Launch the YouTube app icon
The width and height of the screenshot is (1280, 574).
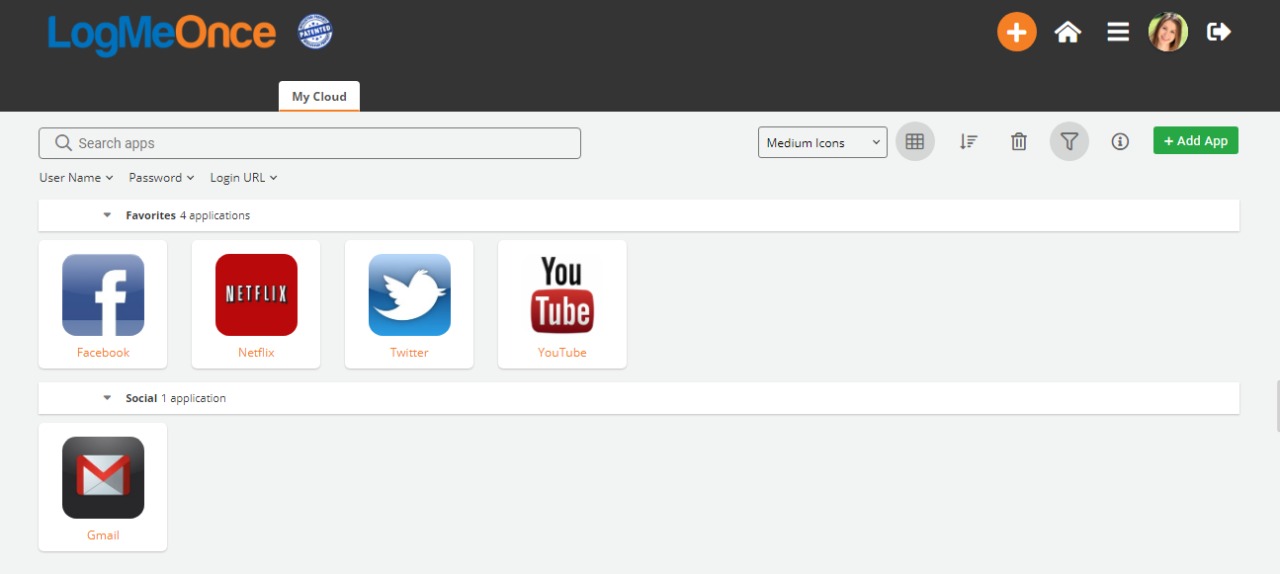[x=562, y=295]
